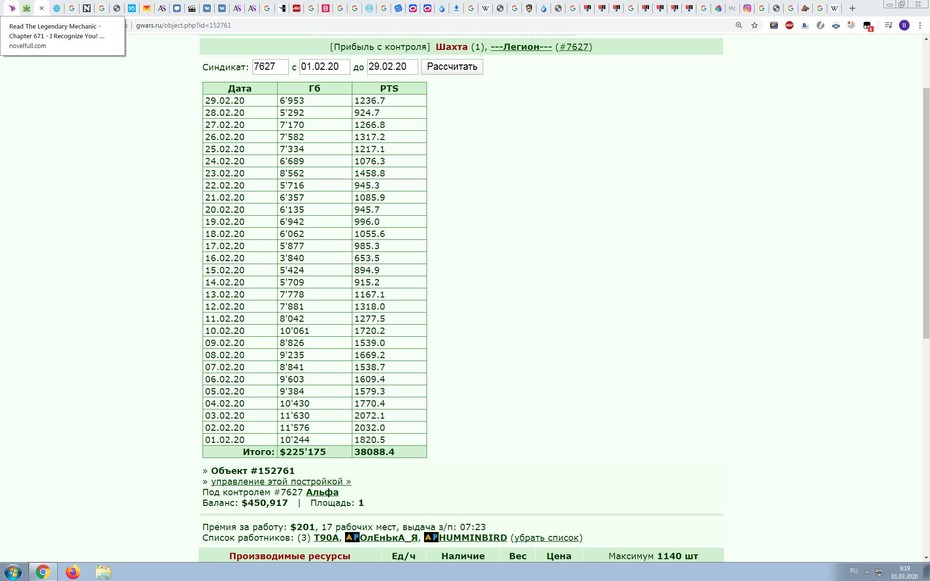The image size is (930, 581).
Task: Switch to the film clapperboard tab
Action: click(x=192, y=8)
